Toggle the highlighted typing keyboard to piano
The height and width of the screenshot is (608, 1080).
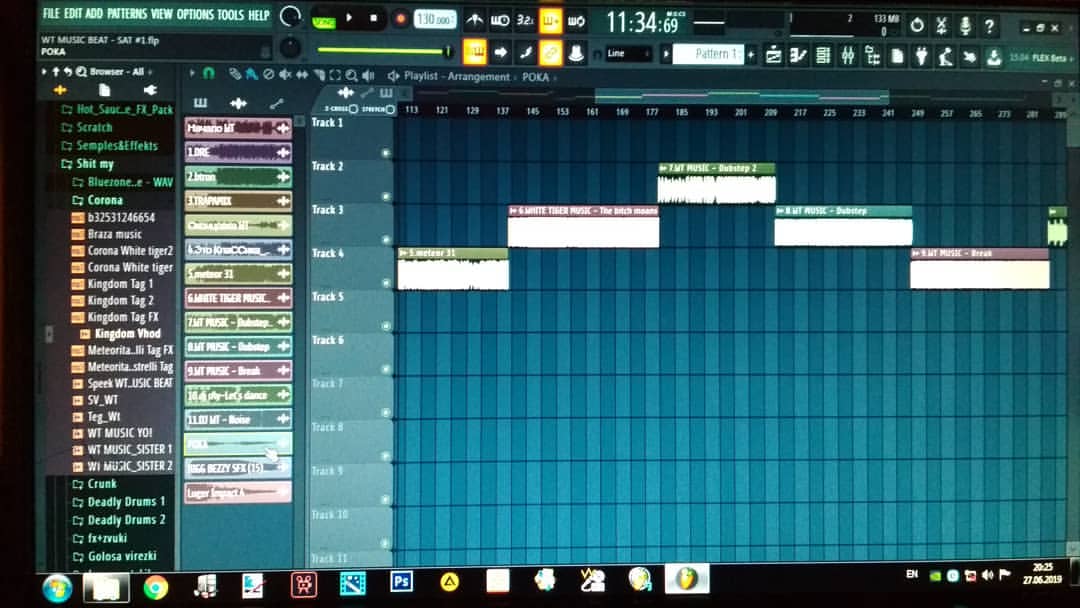tap(475, 52)
